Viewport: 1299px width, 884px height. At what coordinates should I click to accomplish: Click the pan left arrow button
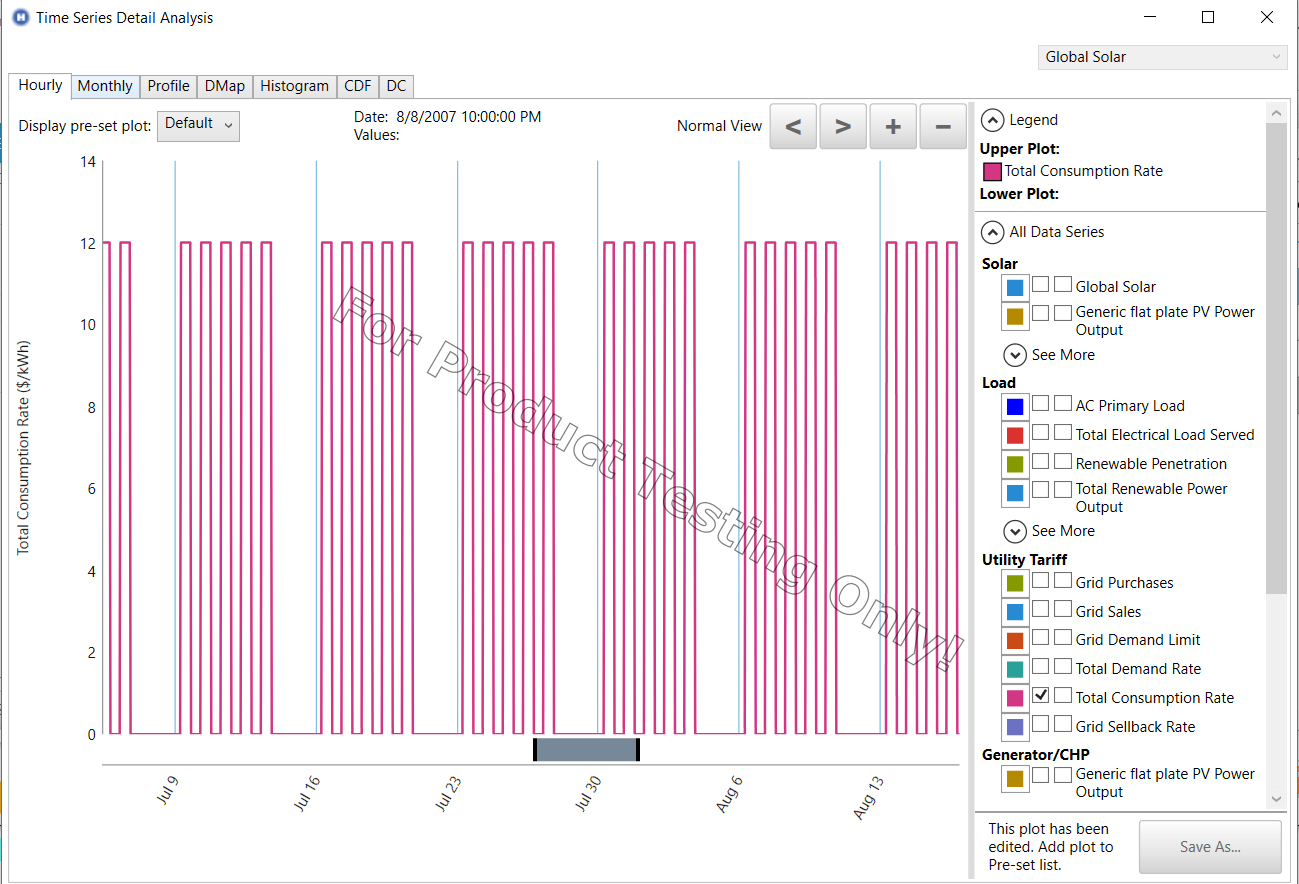[x=793, y=127]
